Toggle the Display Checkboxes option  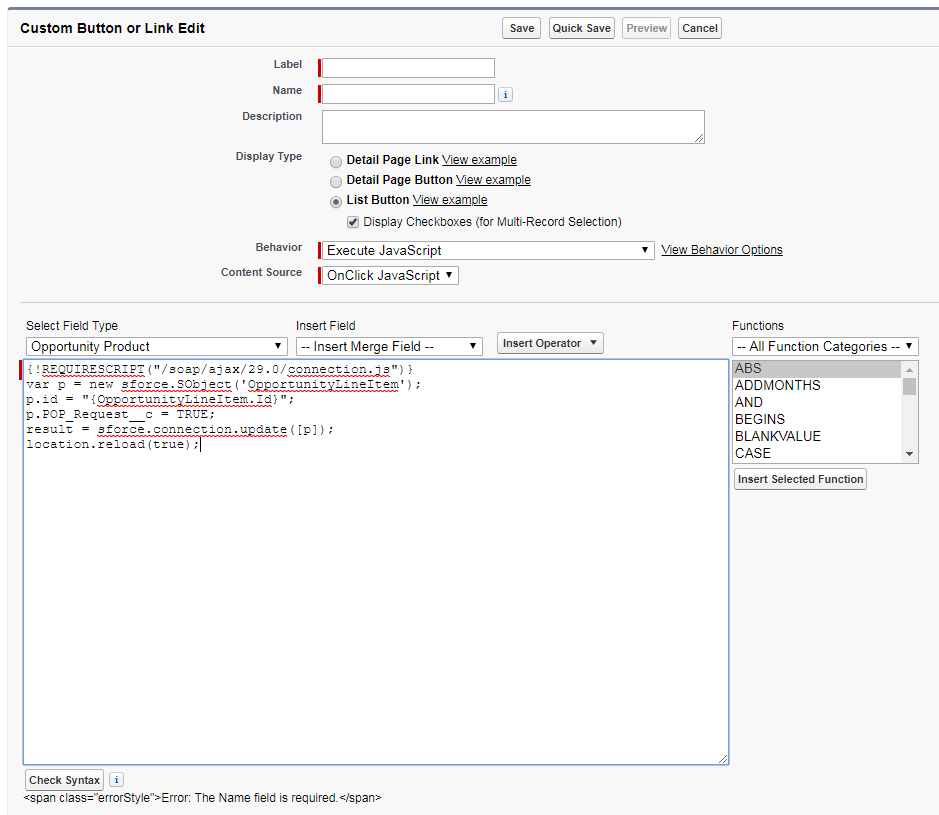coord(353,222)
